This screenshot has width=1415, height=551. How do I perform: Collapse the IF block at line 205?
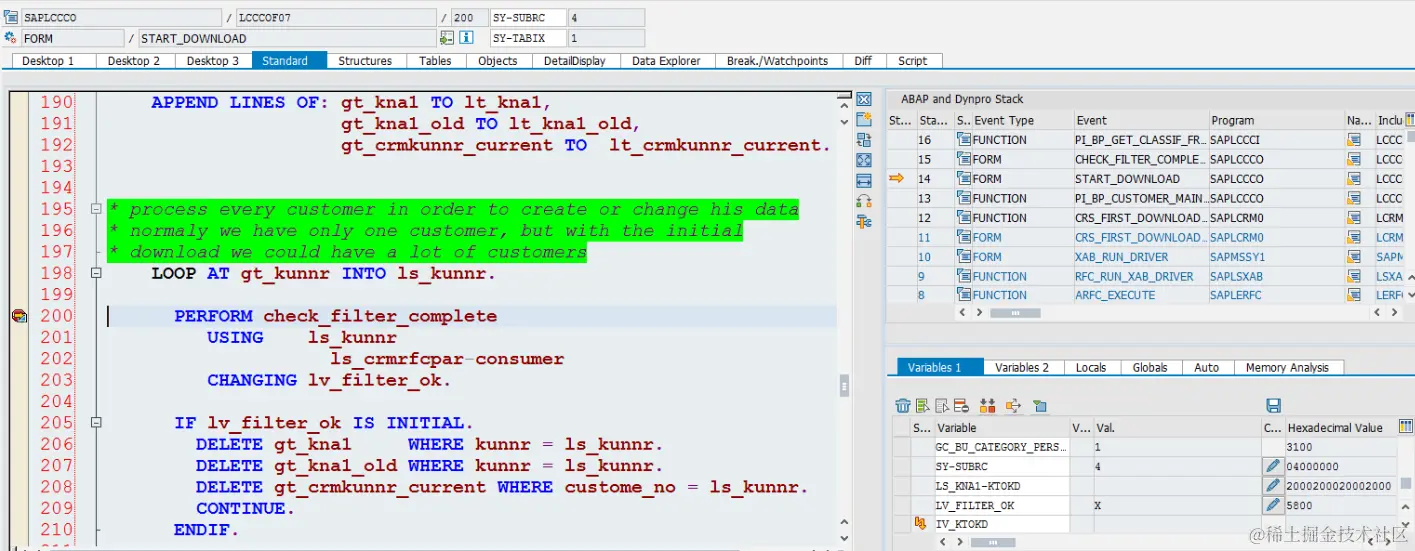[x=96, y=423]
